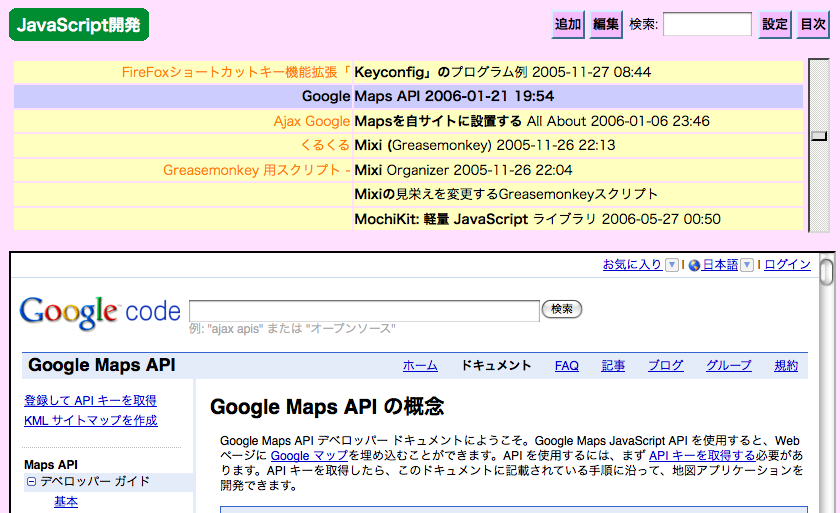This screenshot has height=513, width=840.
Task: Click the 設定 button
Action: coord(775,25)
